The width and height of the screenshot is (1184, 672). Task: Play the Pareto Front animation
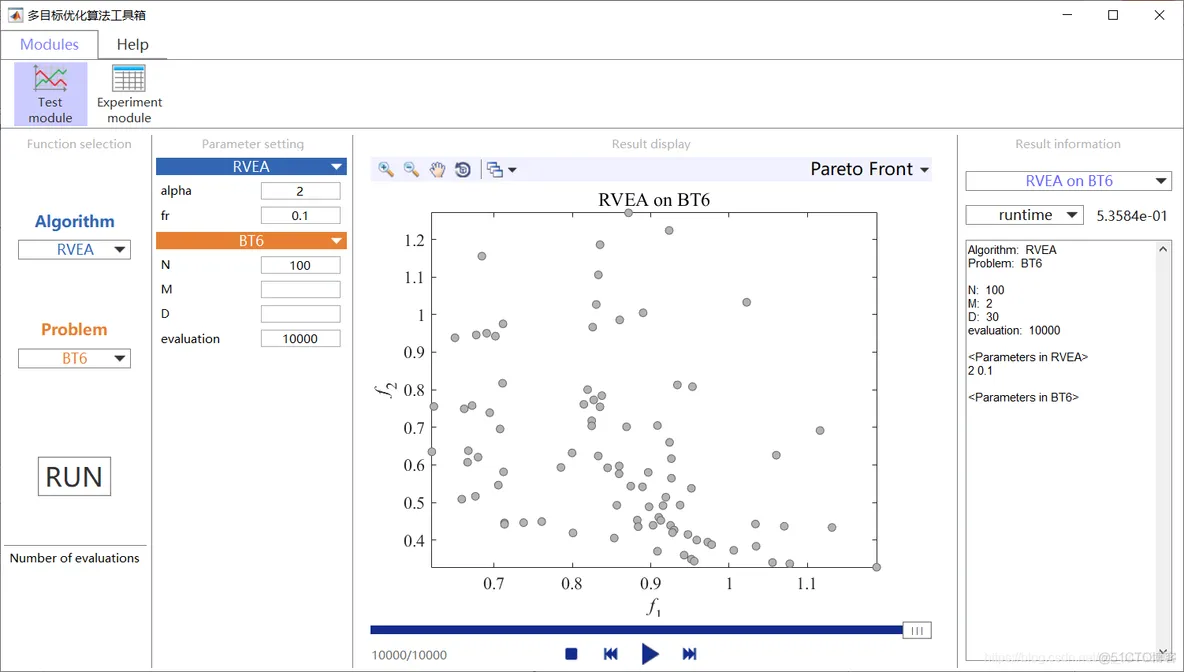[x=650, y=653]
